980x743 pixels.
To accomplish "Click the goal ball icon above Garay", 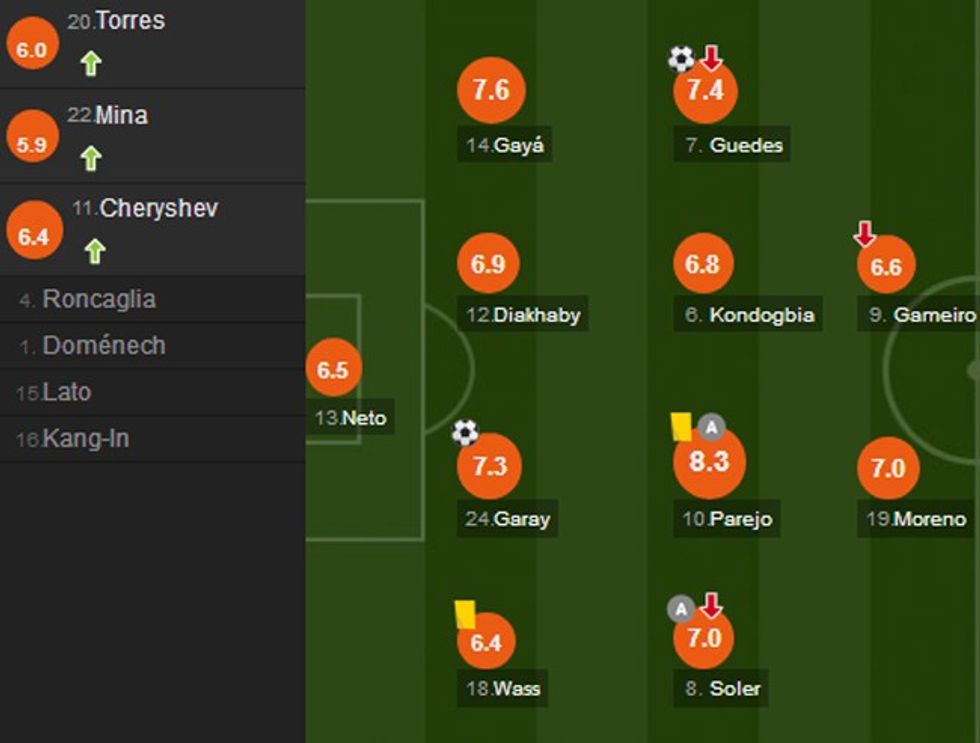I will [x=465, y=433].
